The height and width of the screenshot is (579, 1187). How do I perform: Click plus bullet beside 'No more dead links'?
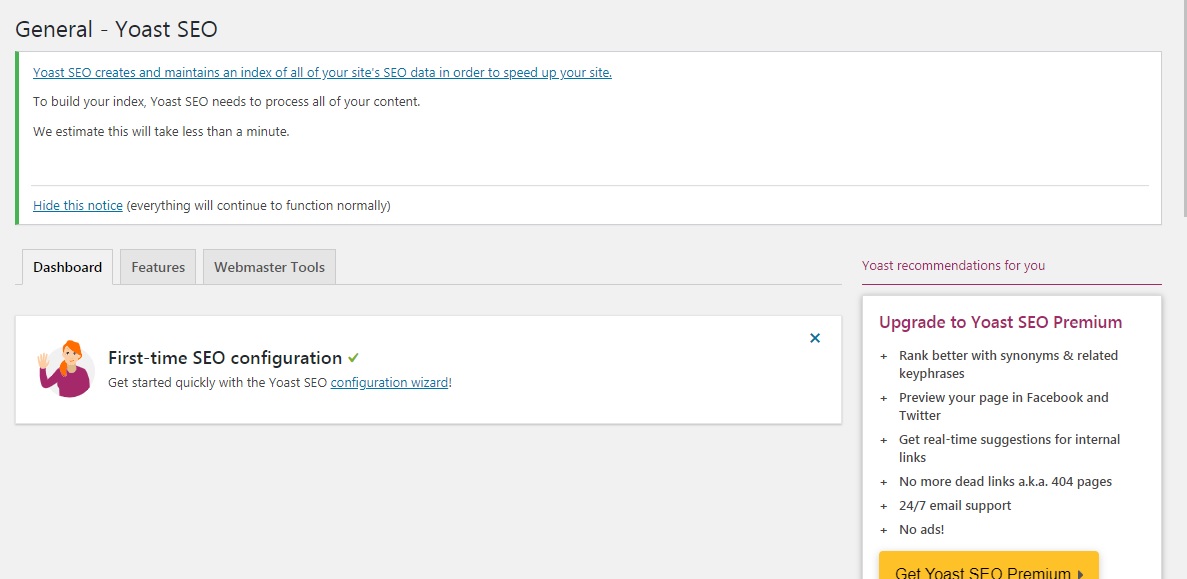[883, 482]
